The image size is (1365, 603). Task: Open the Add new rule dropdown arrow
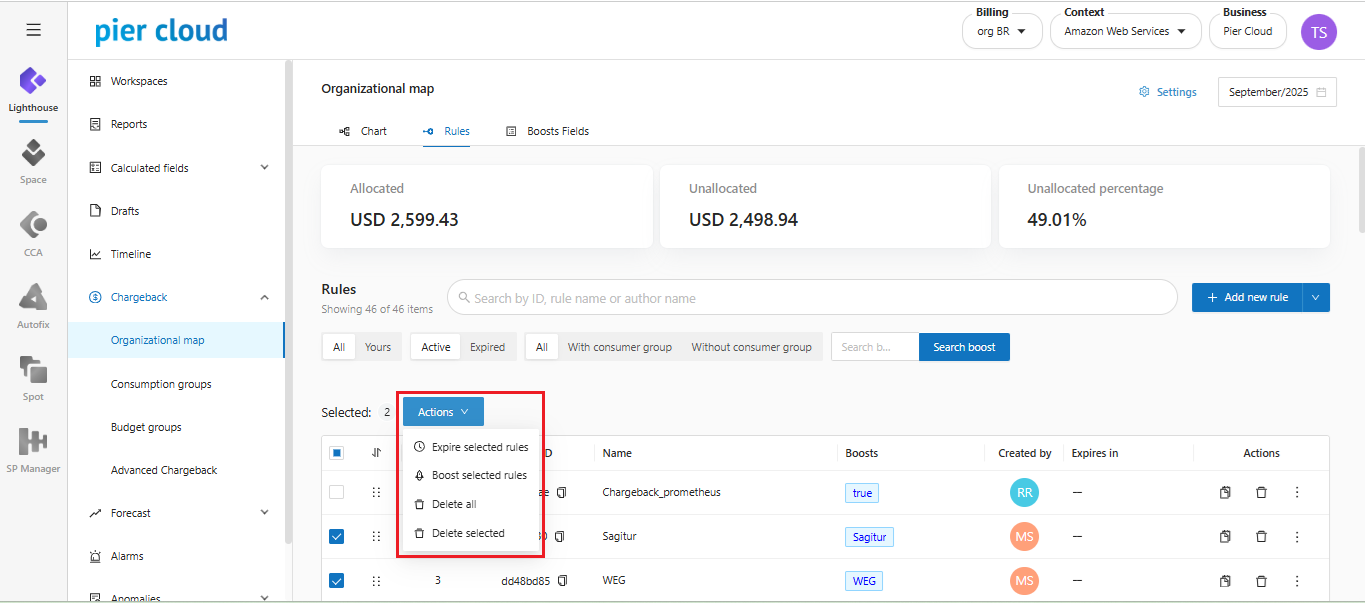(1316, 297)
